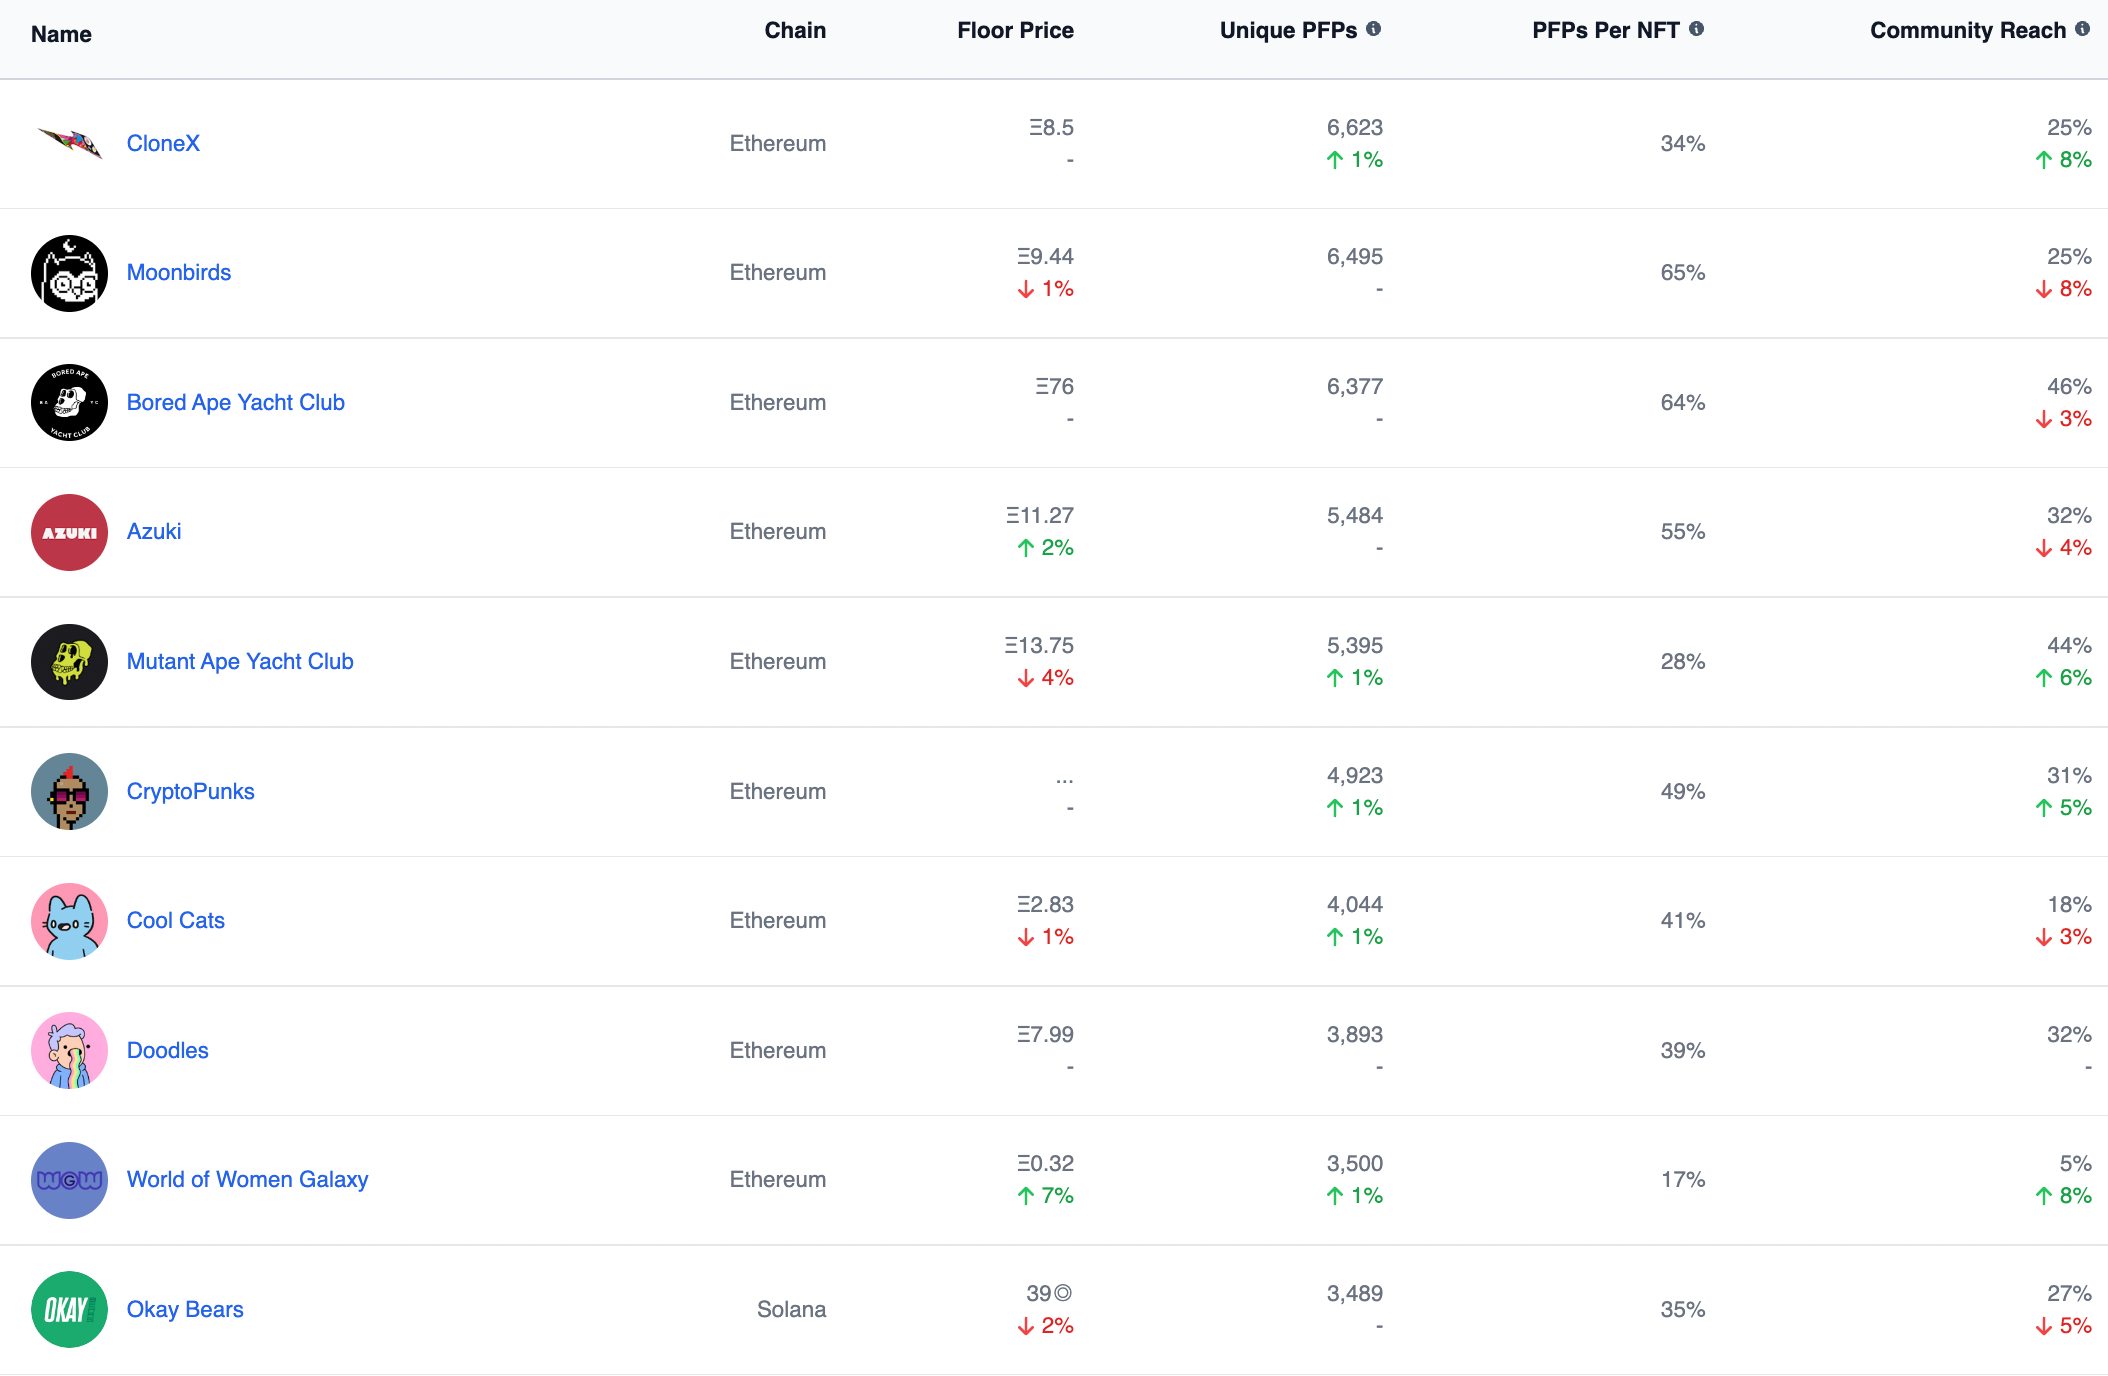Click the Doodles rainbow avatar
2108x1376 pixels.
click(x=69, y=1050)
